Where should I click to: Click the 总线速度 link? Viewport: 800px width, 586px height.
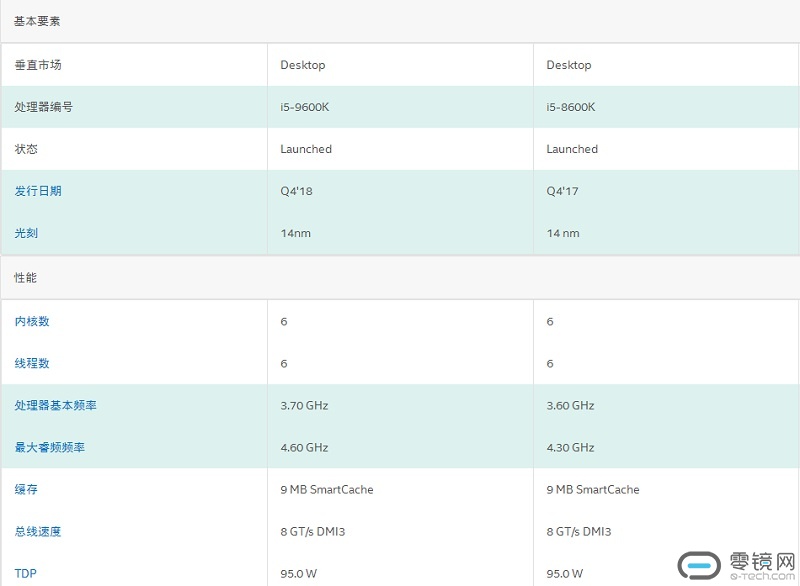(x=38, y=531)
